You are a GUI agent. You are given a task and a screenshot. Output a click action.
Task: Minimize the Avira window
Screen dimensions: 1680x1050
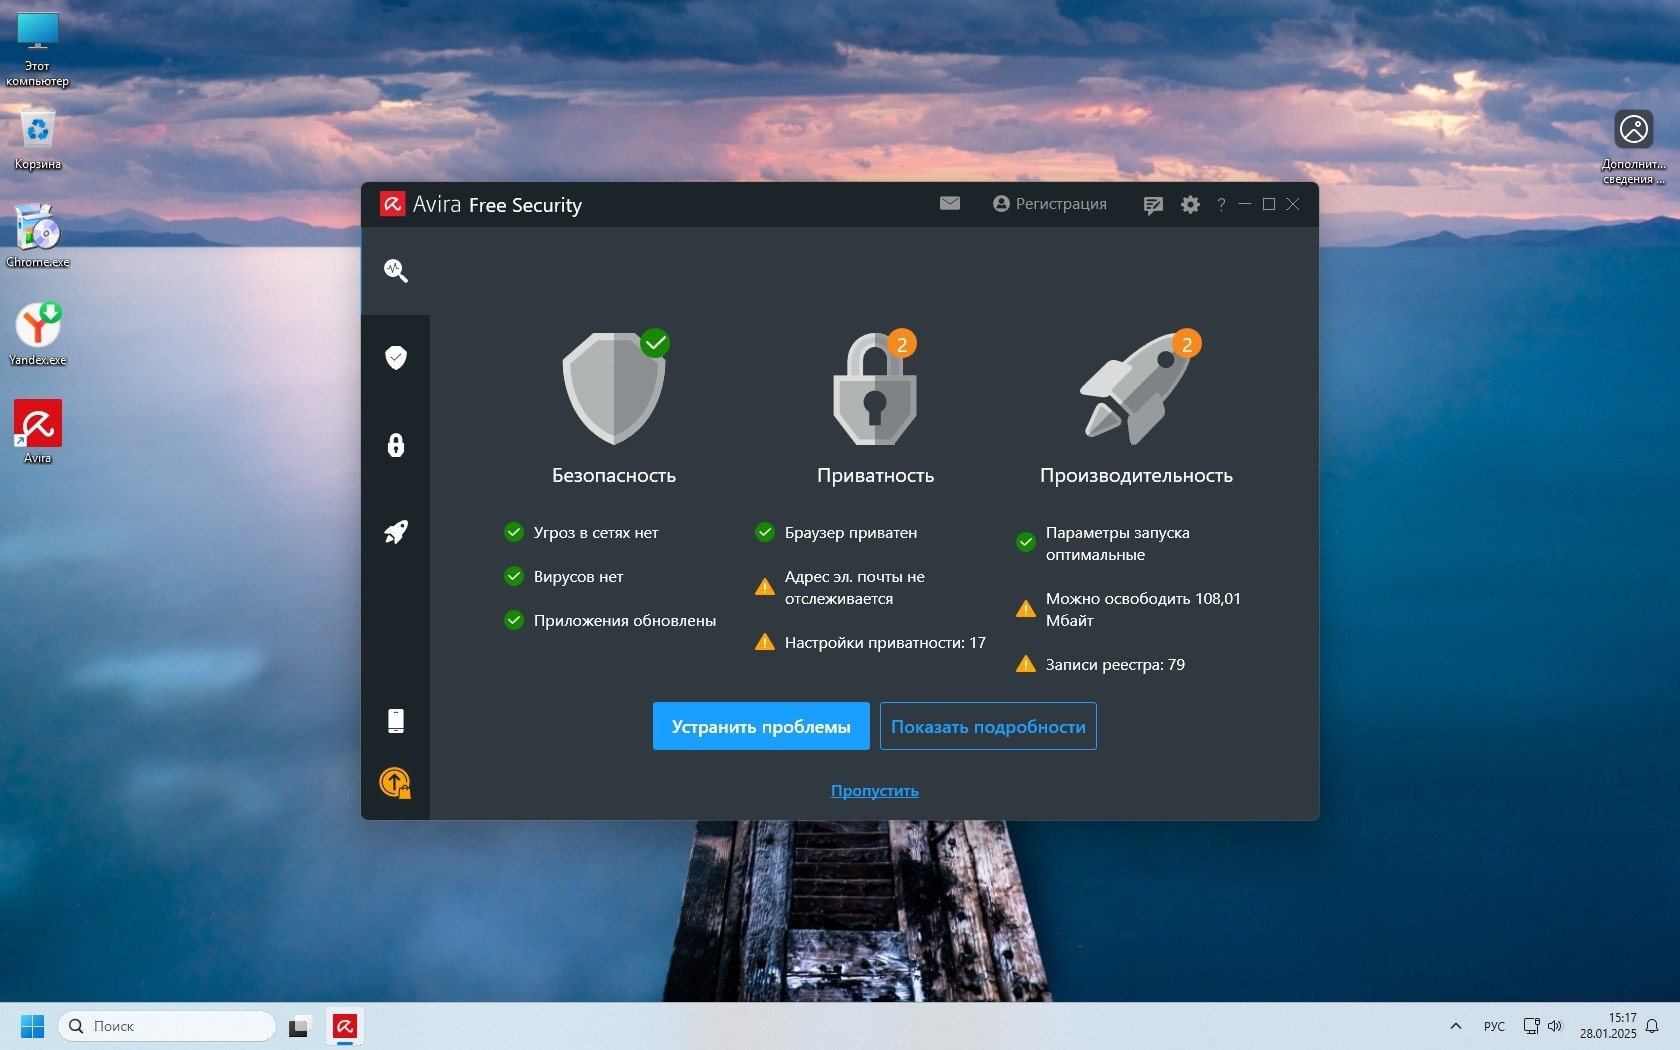pos(1245,204)
